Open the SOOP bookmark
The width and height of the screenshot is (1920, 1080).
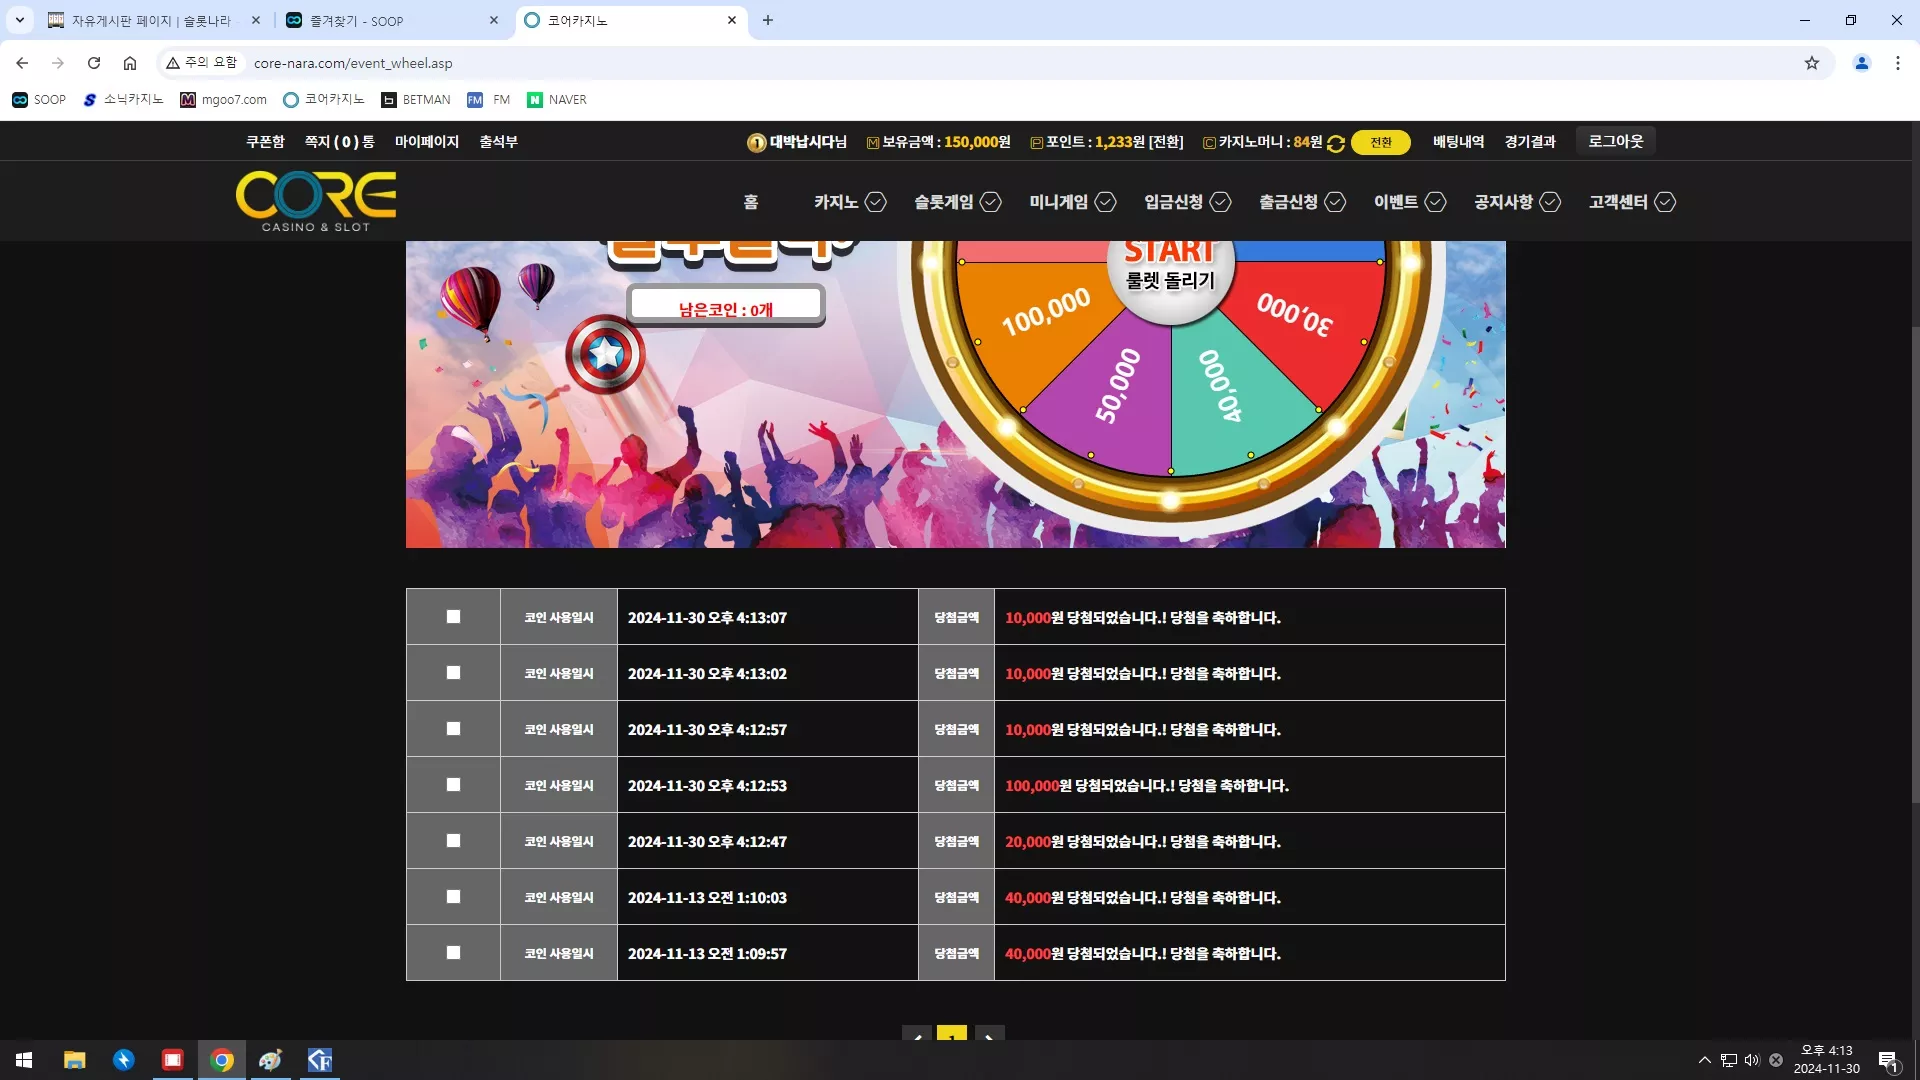39,100
